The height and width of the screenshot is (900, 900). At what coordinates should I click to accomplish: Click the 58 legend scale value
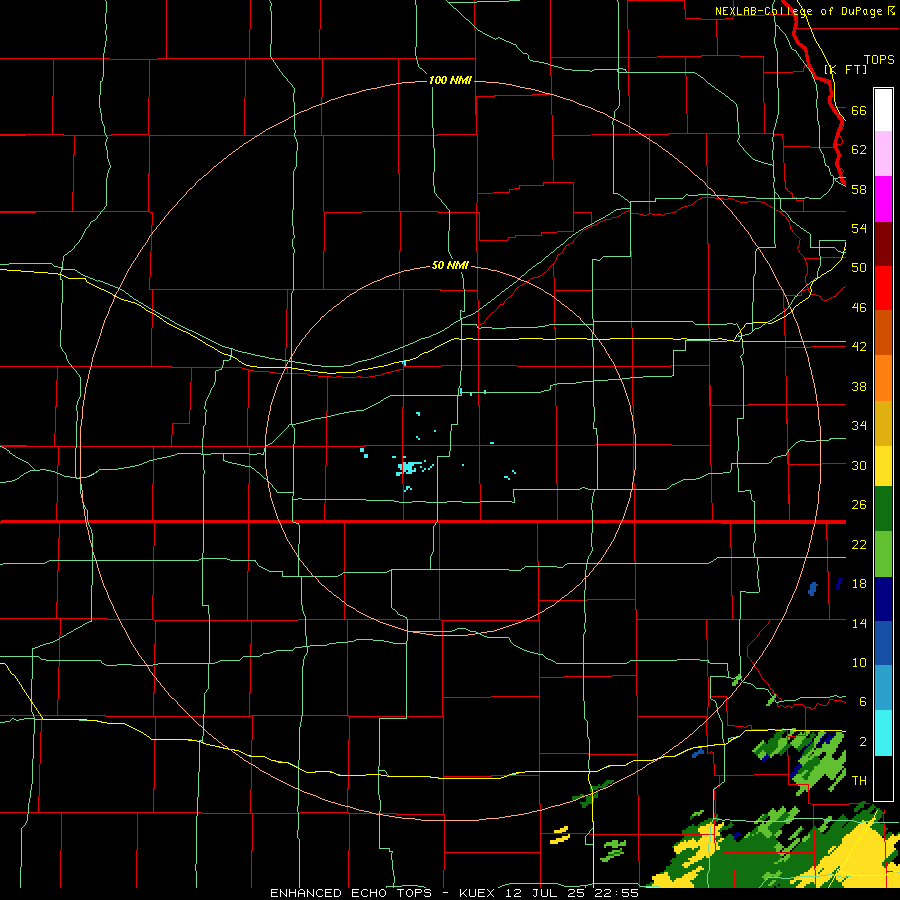tap(859, 189)
